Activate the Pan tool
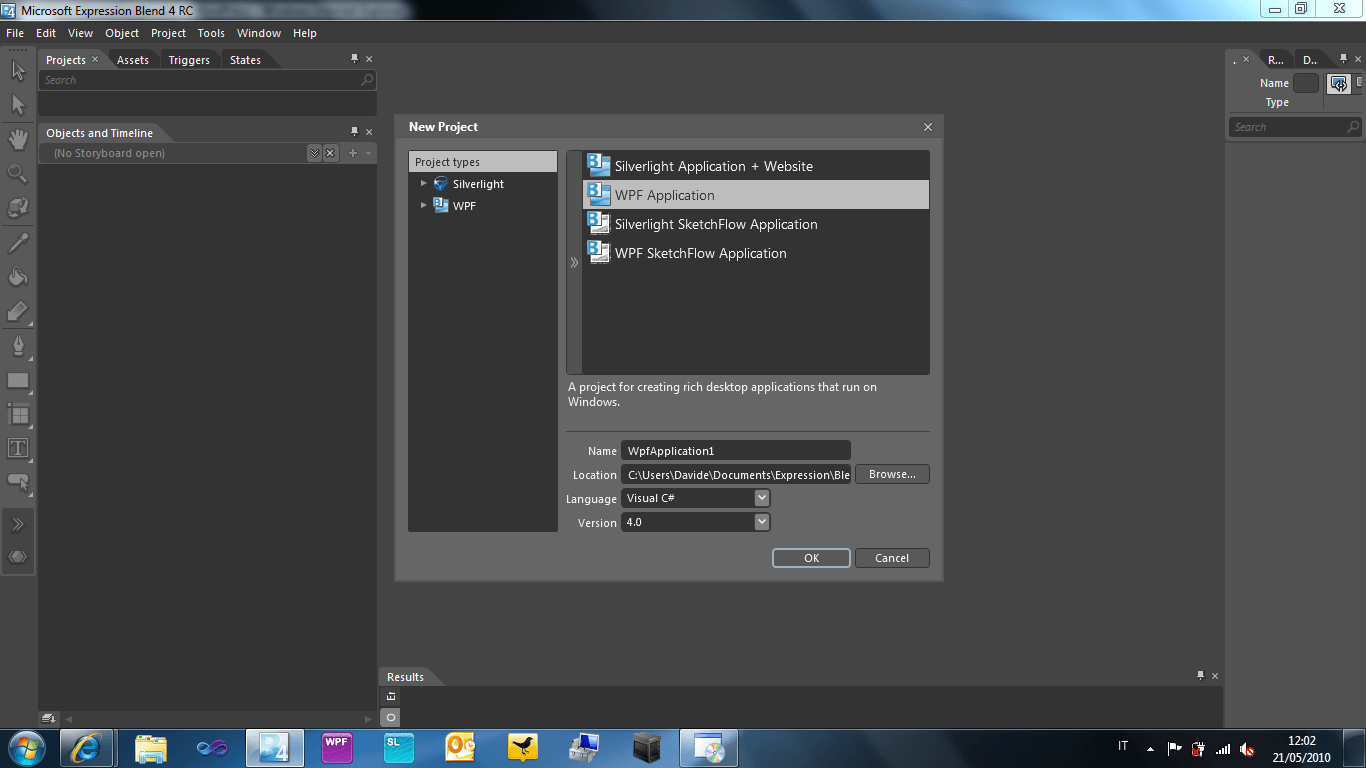Screen dimensions: 1366x768 17,140
